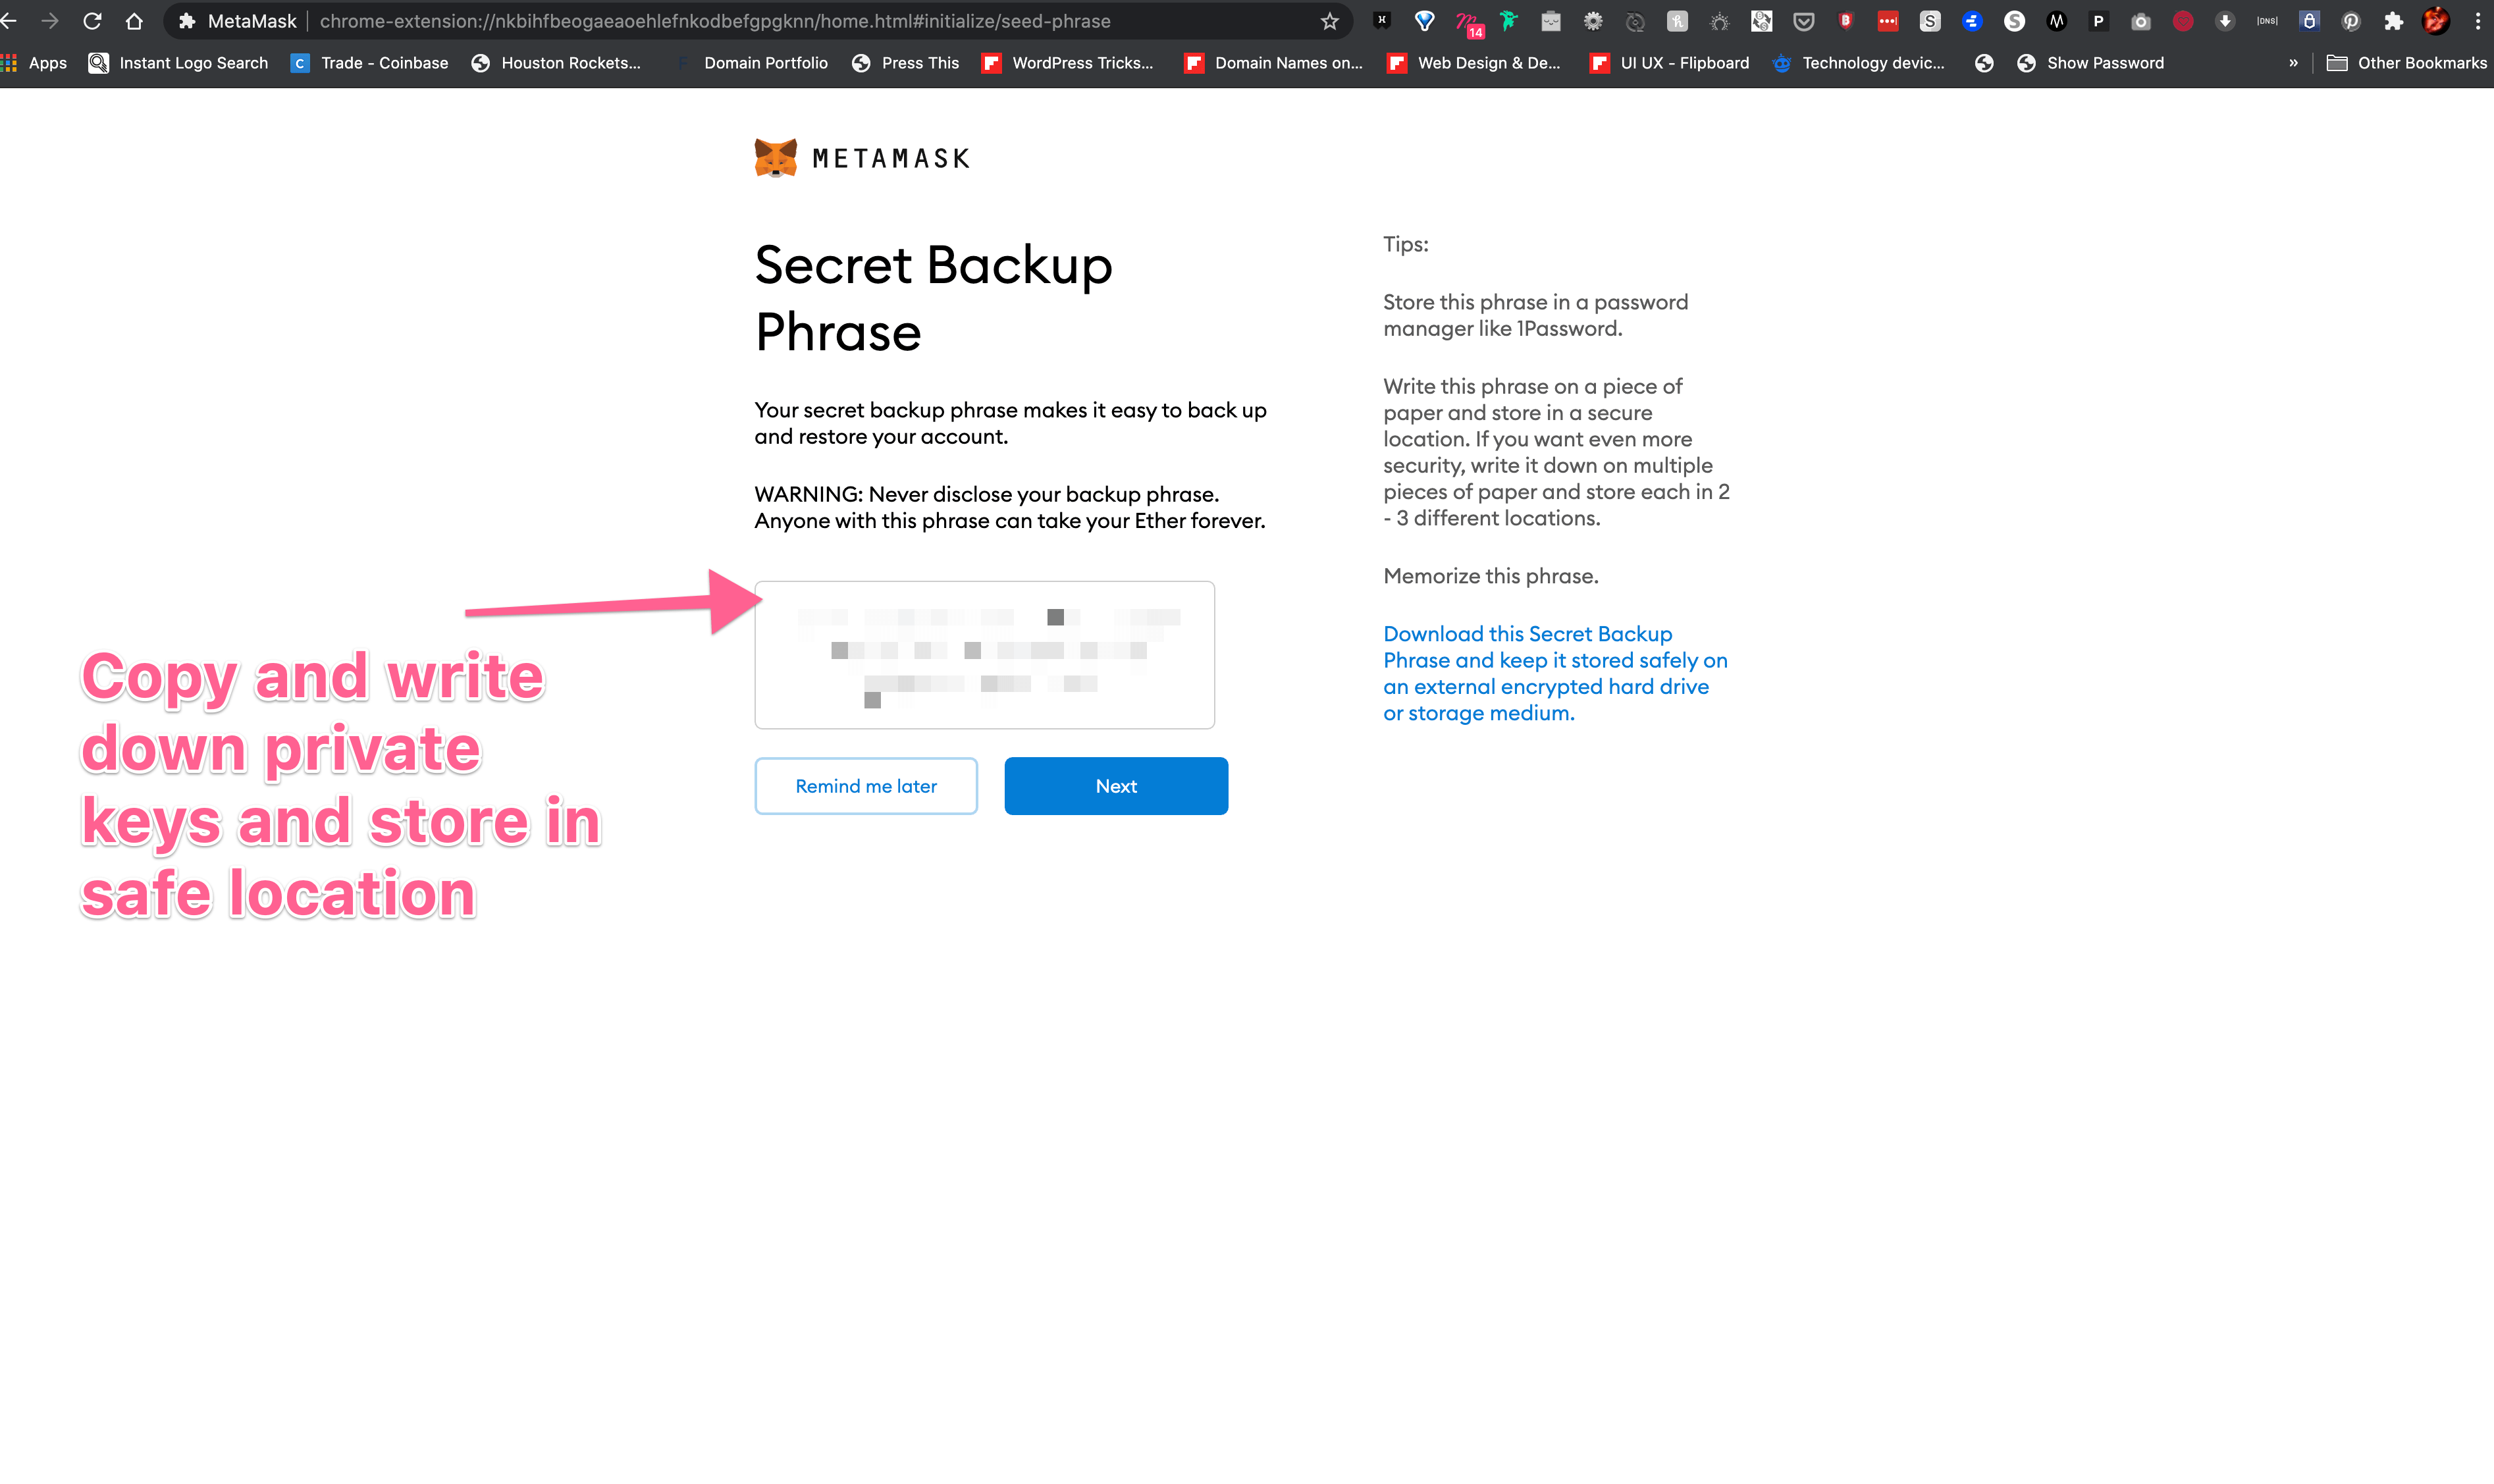The image size is (2494, 1484).
Task: Choose Remind me later
Action: [866, 786]
